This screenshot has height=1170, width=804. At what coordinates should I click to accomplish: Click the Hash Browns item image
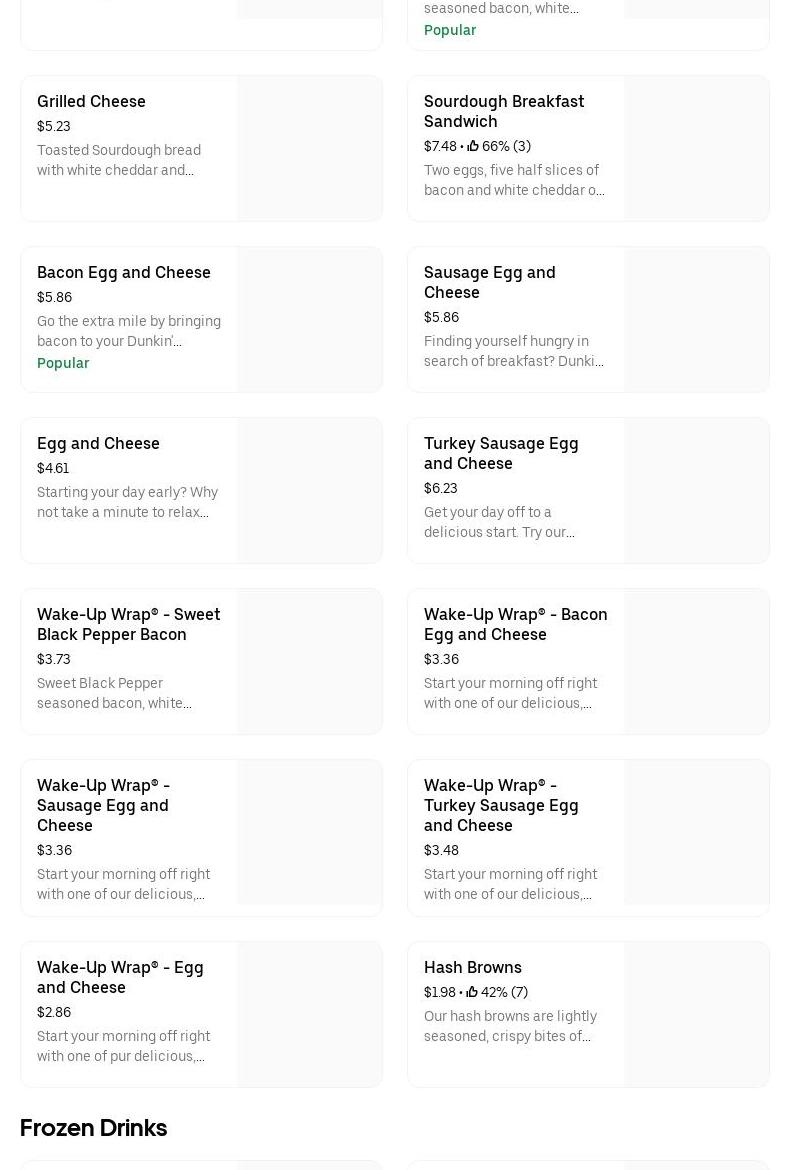[x=696, y=1014]
